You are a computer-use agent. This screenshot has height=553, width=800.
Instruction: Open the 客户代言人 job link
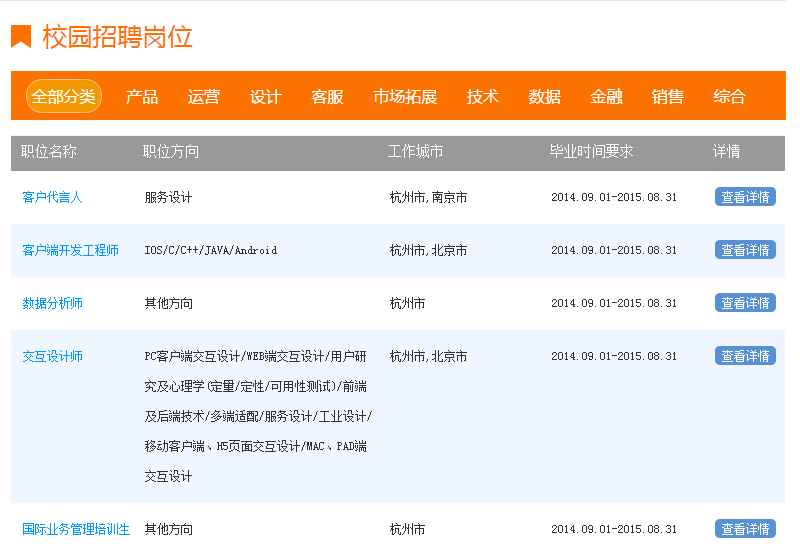(x=52, y=197)
